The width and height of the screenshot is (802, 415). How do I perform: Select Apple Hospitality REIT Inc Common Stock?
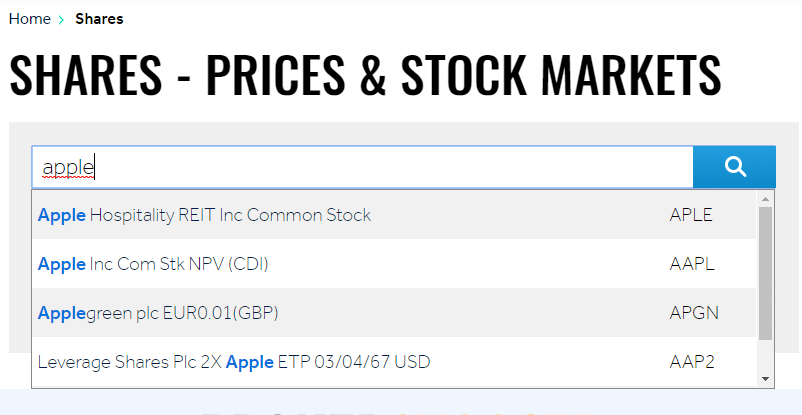204,215
